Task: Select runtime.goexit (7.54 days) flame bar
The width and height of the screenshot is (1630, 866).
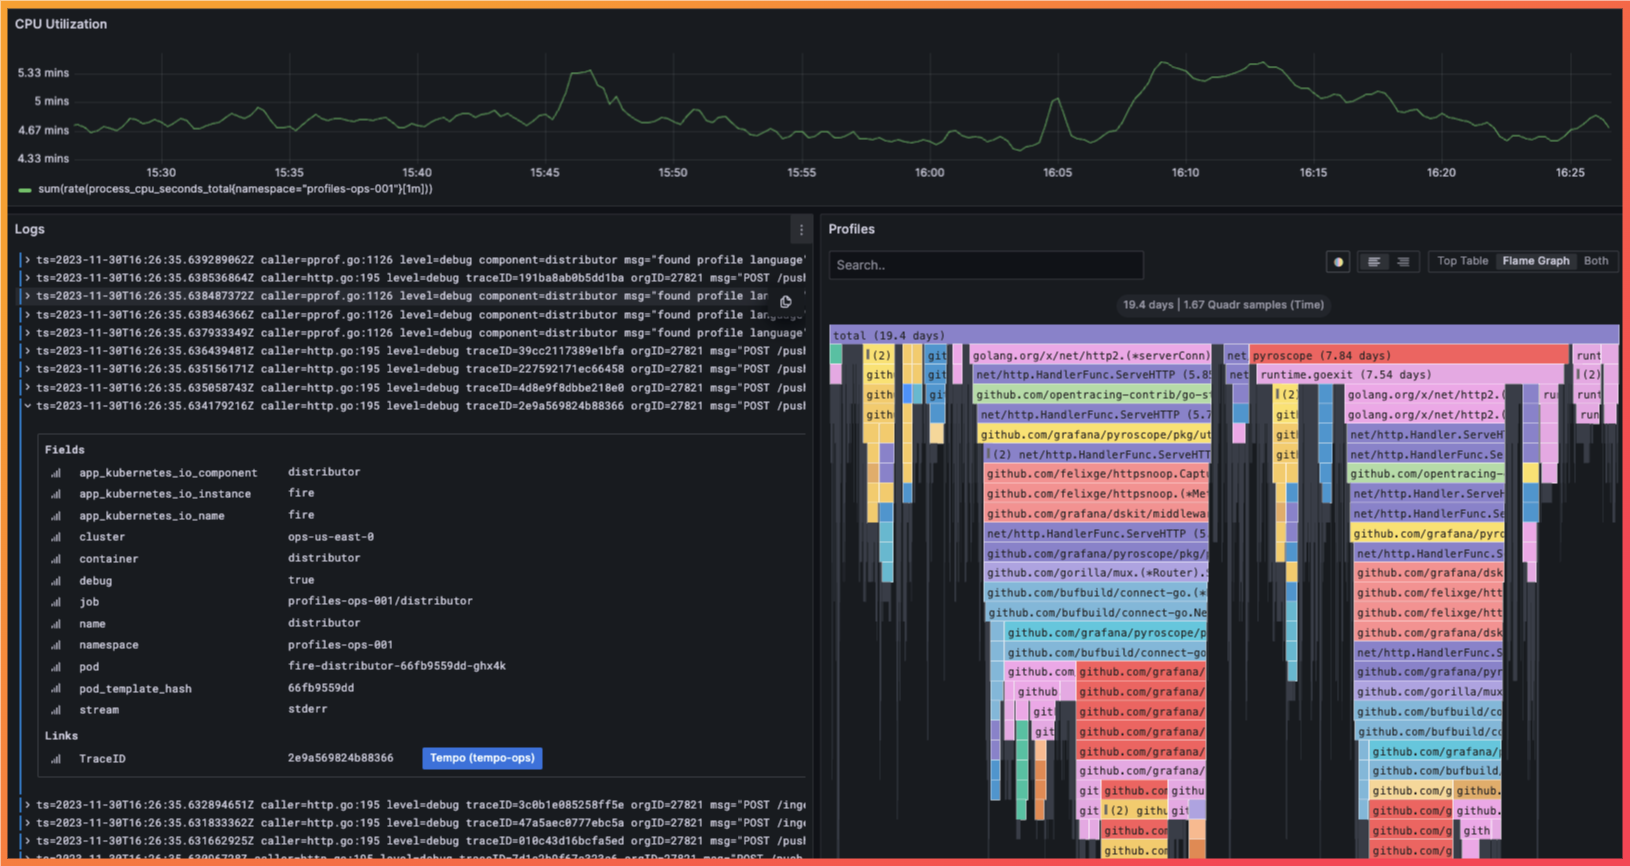Action: coord(1410,375)
